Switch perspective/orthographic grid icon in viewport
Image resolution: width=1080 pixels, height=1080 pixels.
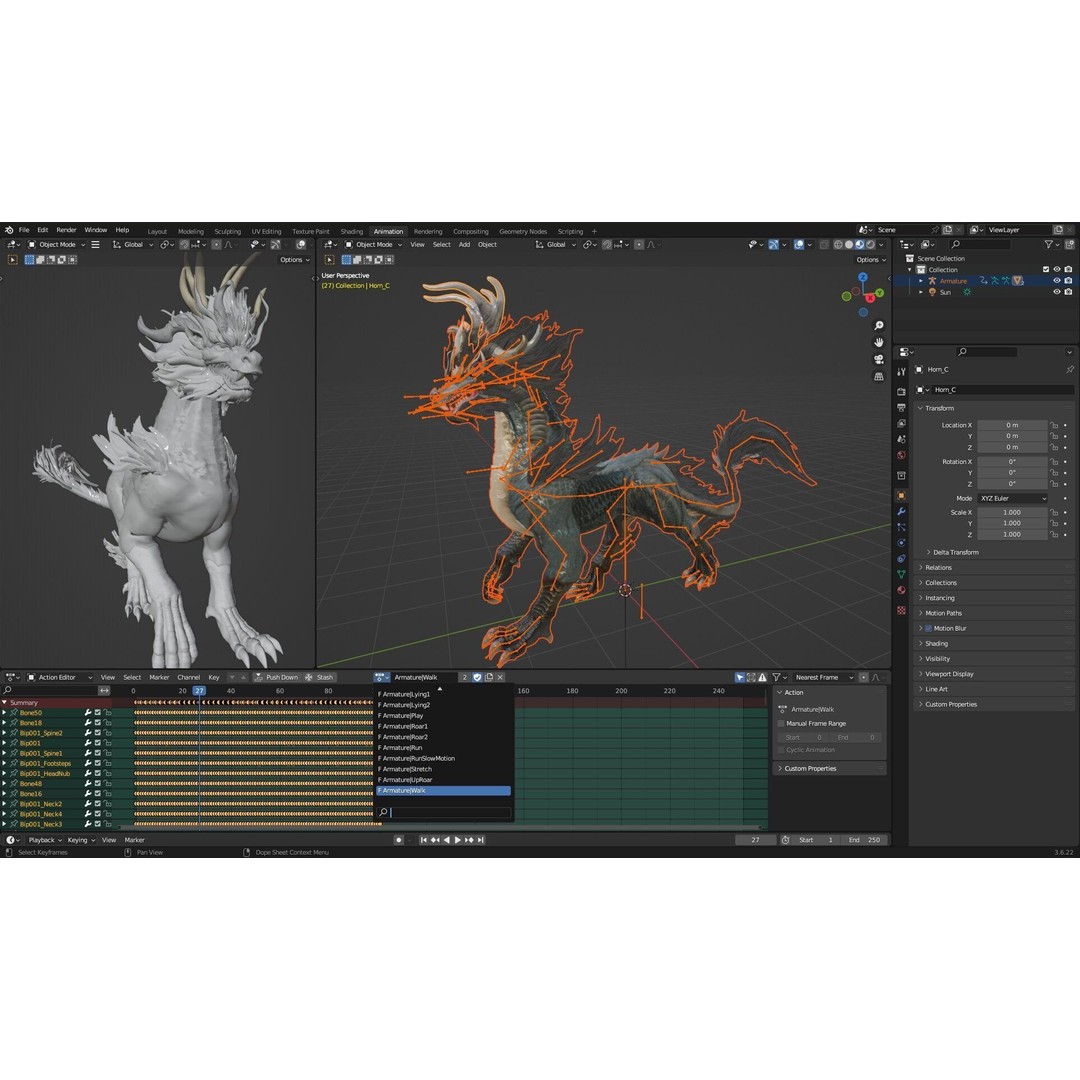coord(879,377)
